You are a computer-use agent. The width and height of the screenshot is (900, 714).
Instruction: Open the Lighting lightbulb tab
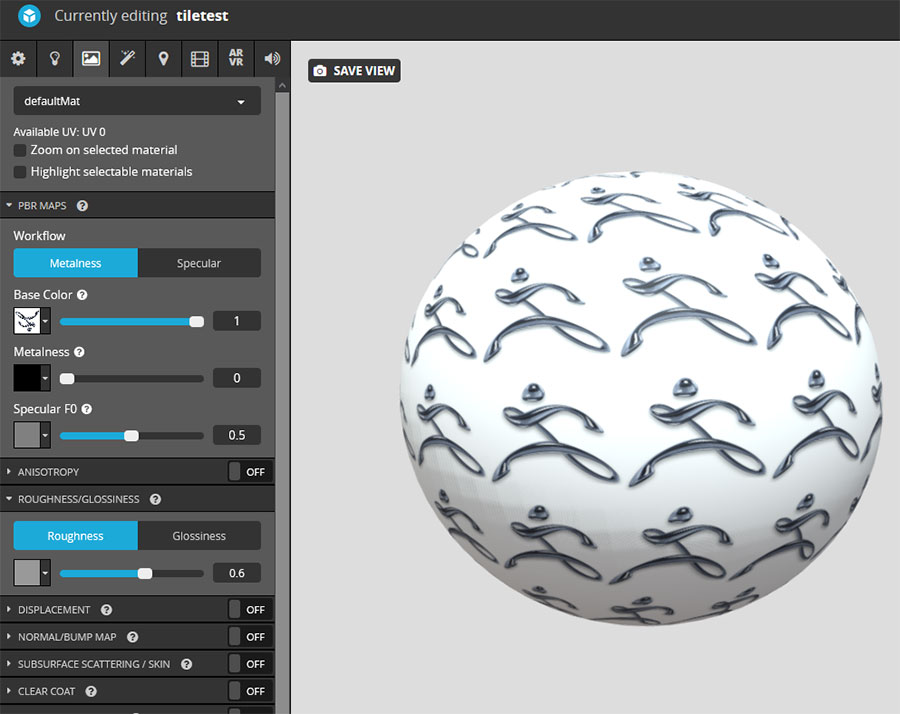pos(55,59)
